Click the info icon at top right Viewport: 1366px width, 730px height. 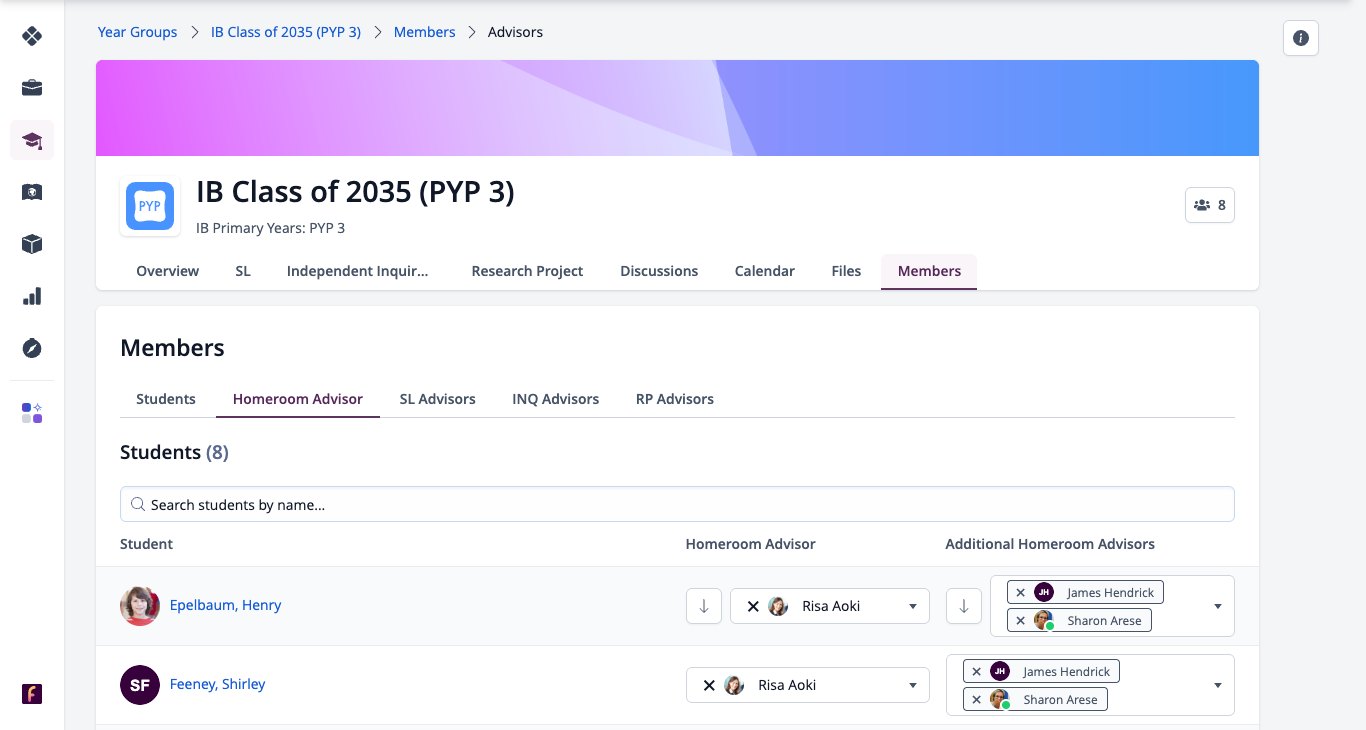(x=1301, y=38)
